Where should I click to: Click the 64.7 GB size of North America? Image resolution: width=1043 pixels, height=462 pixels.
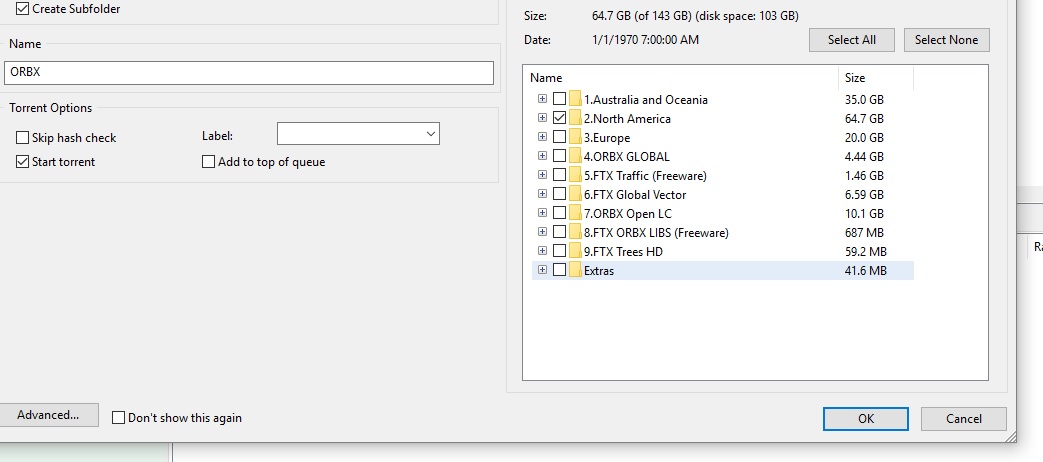pyautogui.click(x=864, y=119)
